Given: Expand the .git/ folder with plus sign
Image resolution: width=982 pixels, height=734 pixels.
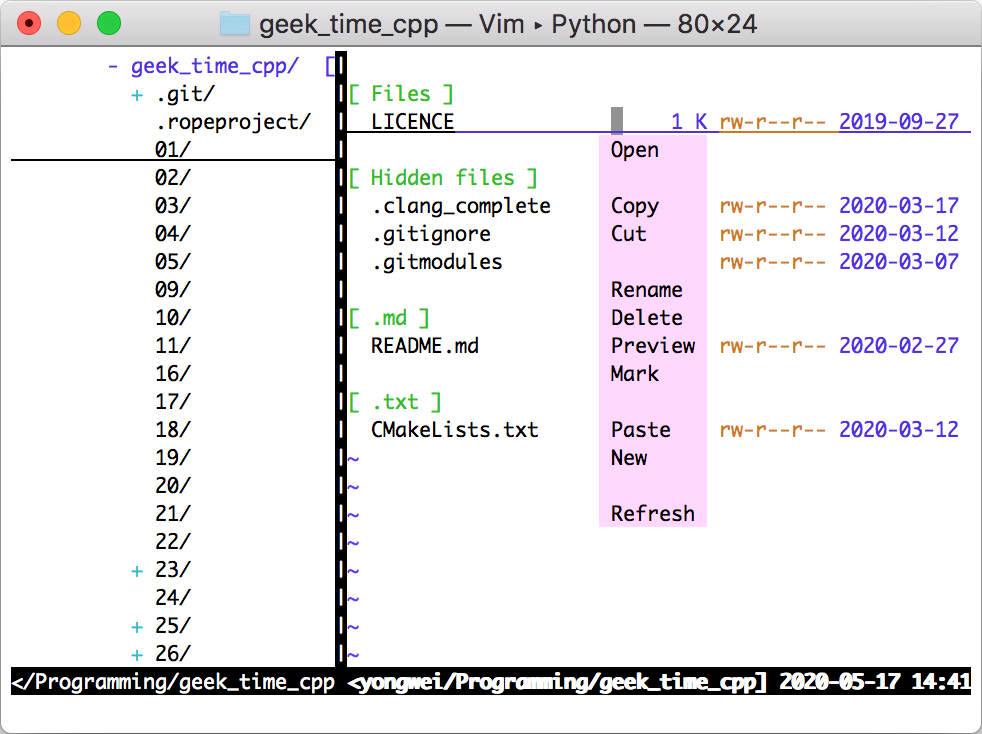Looking at the screenshot, I should (136, 95).
